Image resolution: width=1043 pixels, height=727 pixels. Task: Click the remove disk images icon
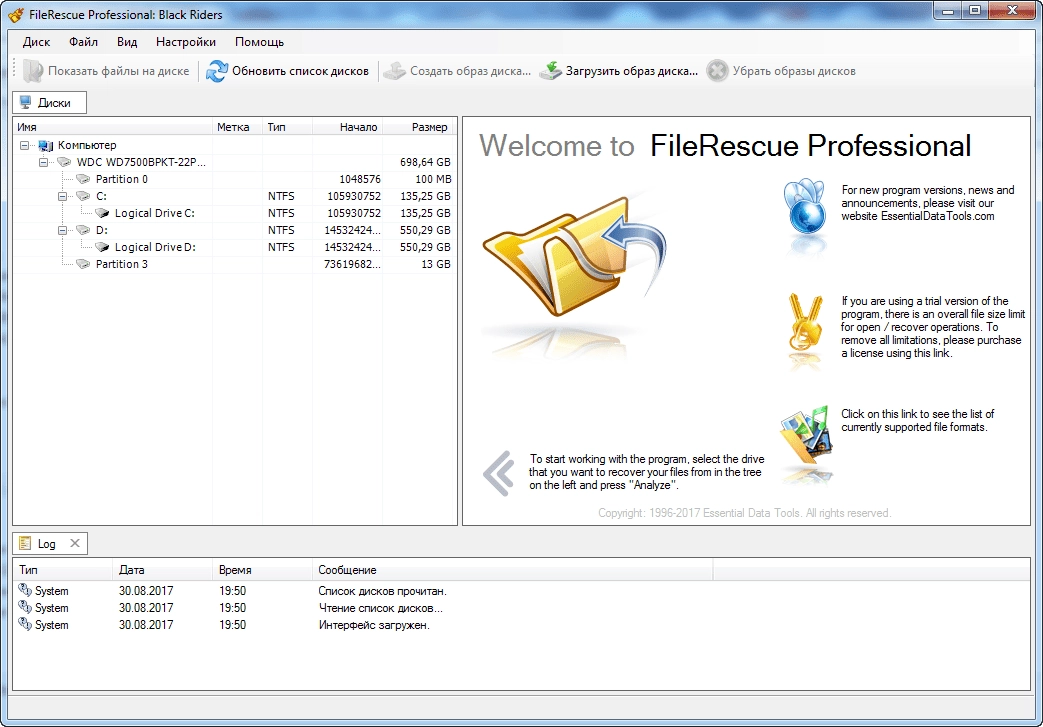[717, 71]
